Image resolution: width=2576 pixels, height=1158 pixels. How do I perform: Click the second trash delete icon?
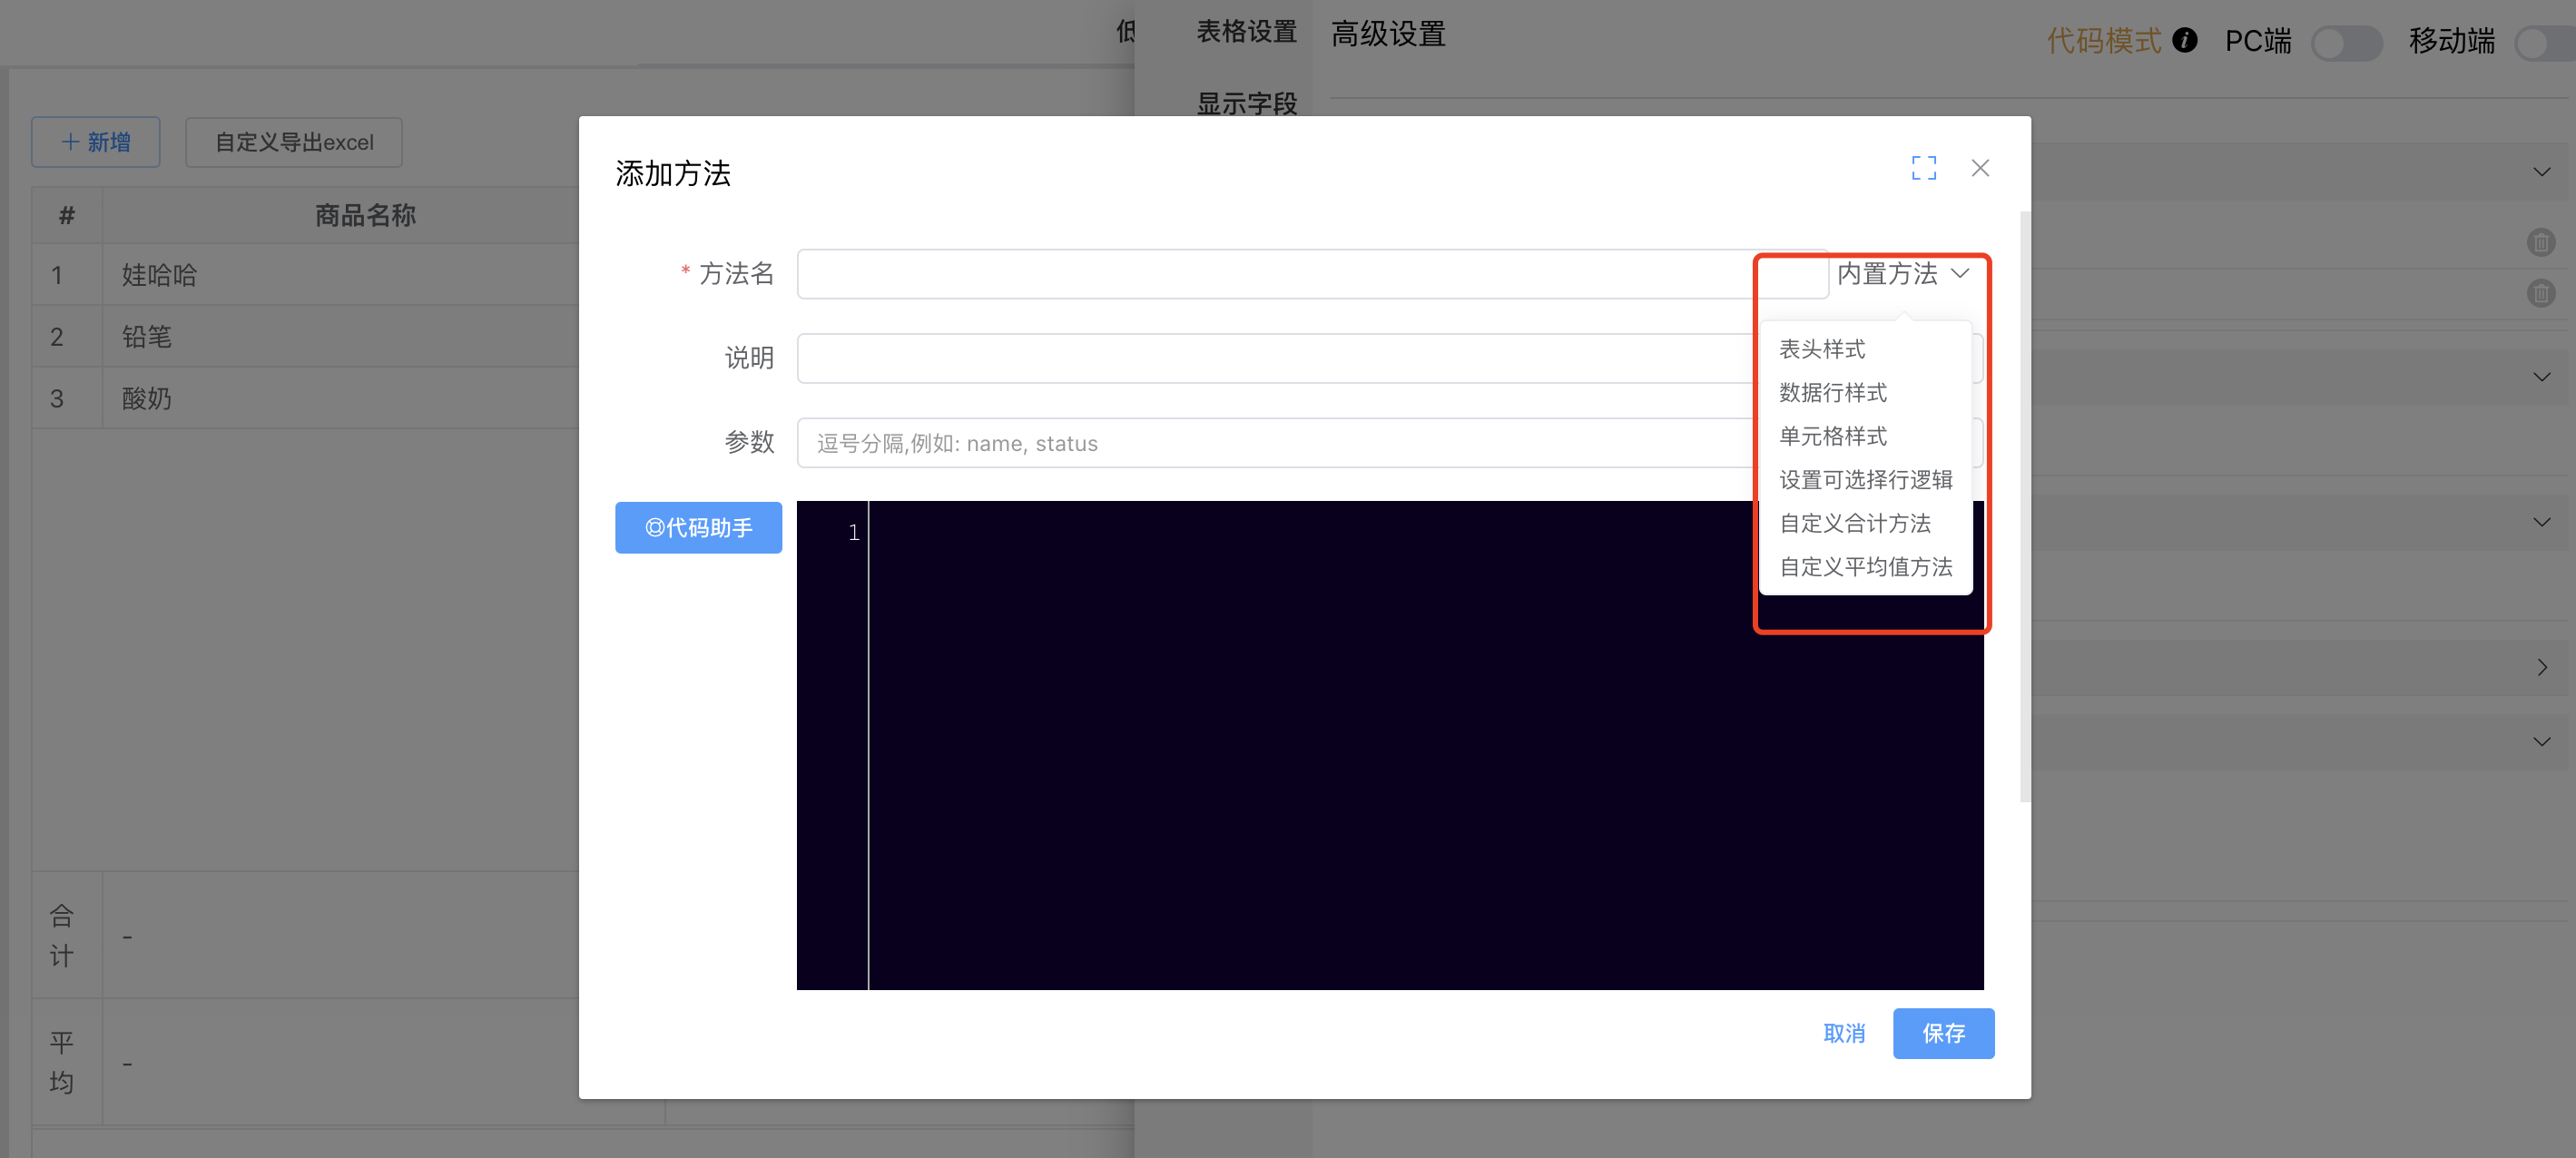coord(2540,293)
